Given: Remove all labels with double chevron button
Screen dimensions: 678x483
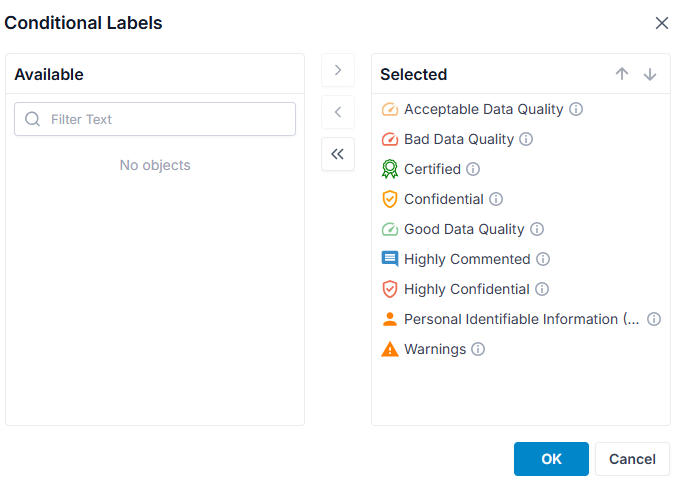Looking at the screenshot, I should (x=338, y=154).
